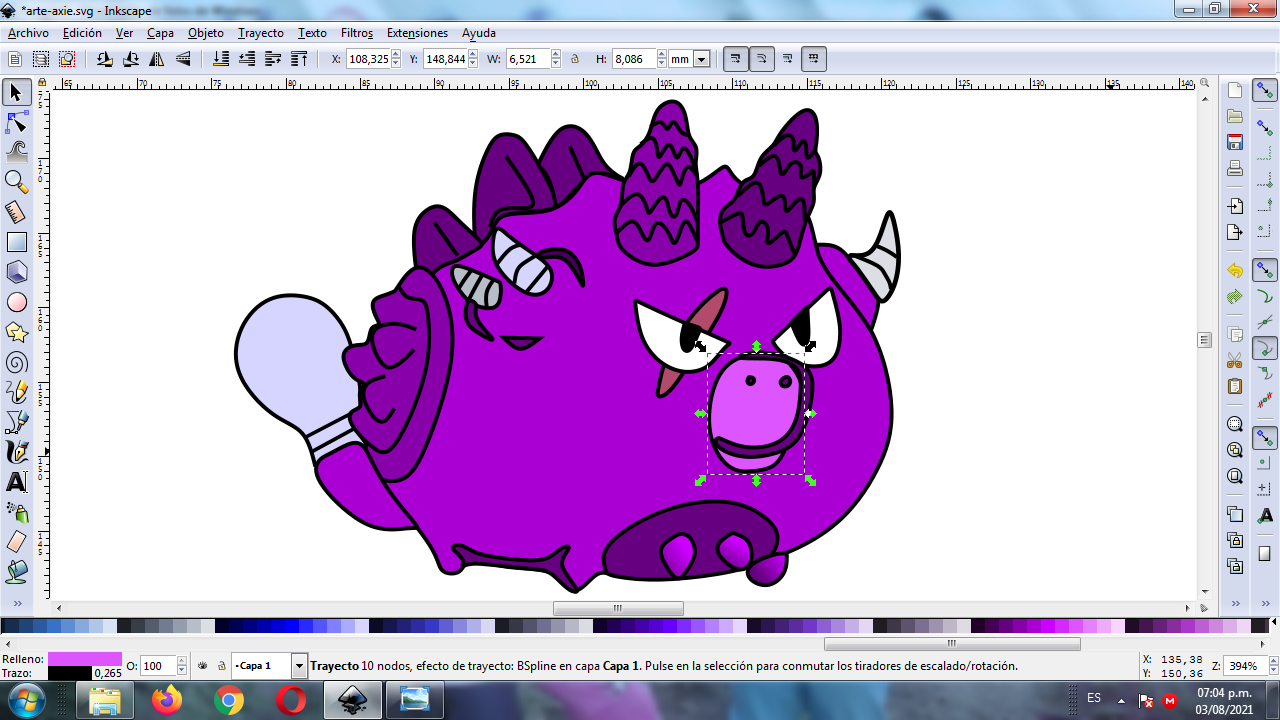Rotate selection 90° clockwise

(131, 59)
